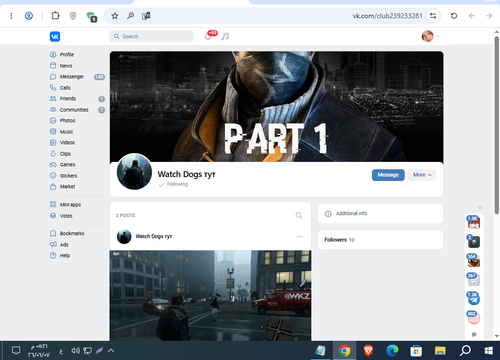Image resolution: width=500 pixels, height=360 pixels.
Task: Open File Explorer in taskbar
Action: click(x=440, y=351)
